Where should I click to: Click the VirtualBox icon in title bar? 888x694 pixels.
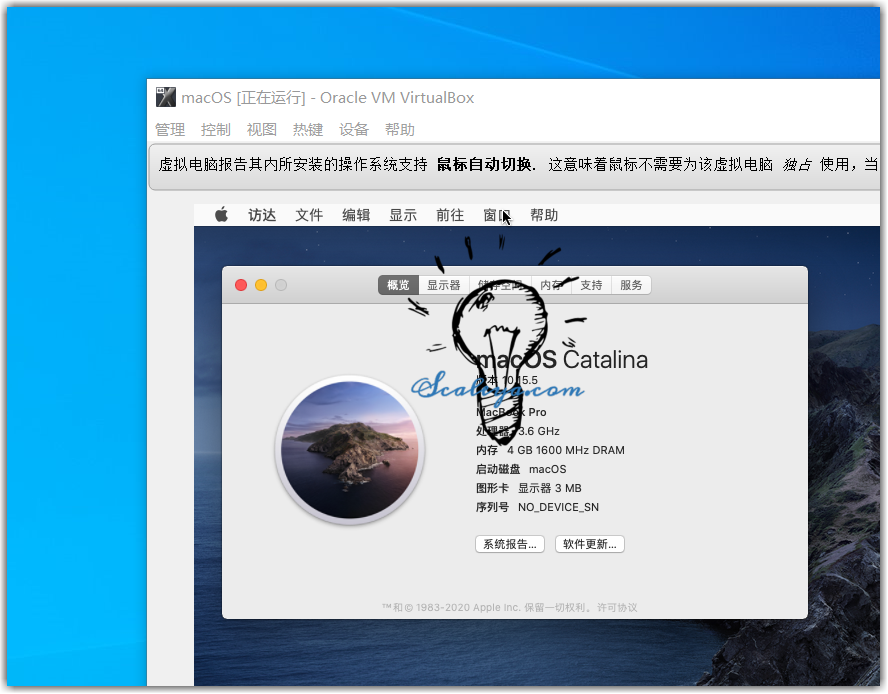[x=166, y=97]
